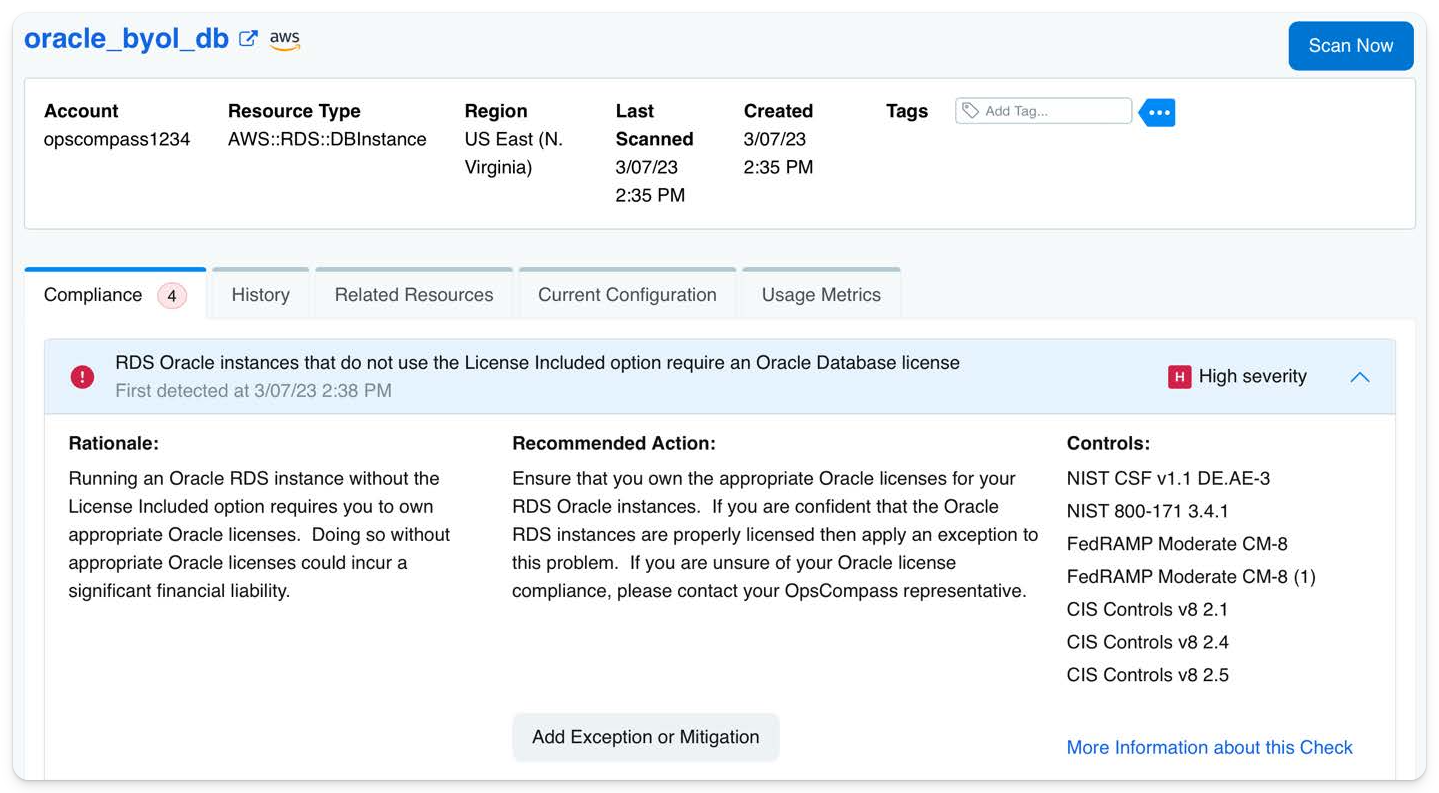Open the Usage Metrics tab

[821, 295]
